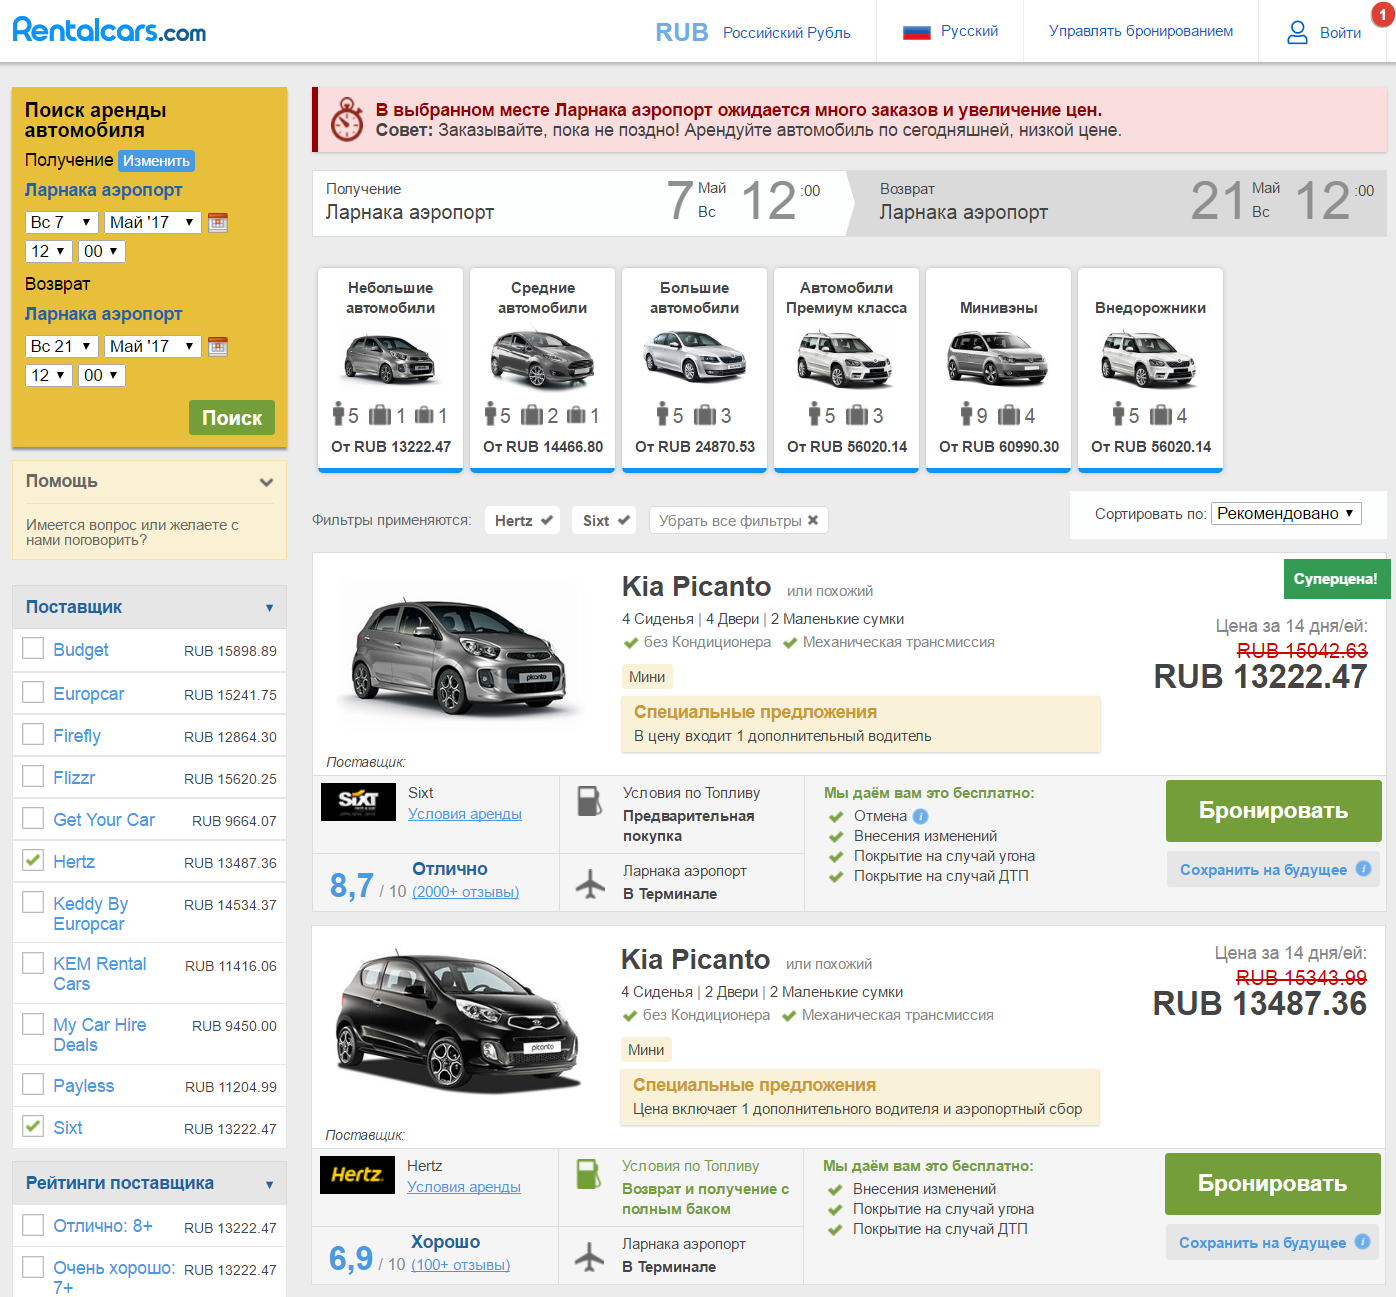Select Минивэны car category

tap(999, 369)
